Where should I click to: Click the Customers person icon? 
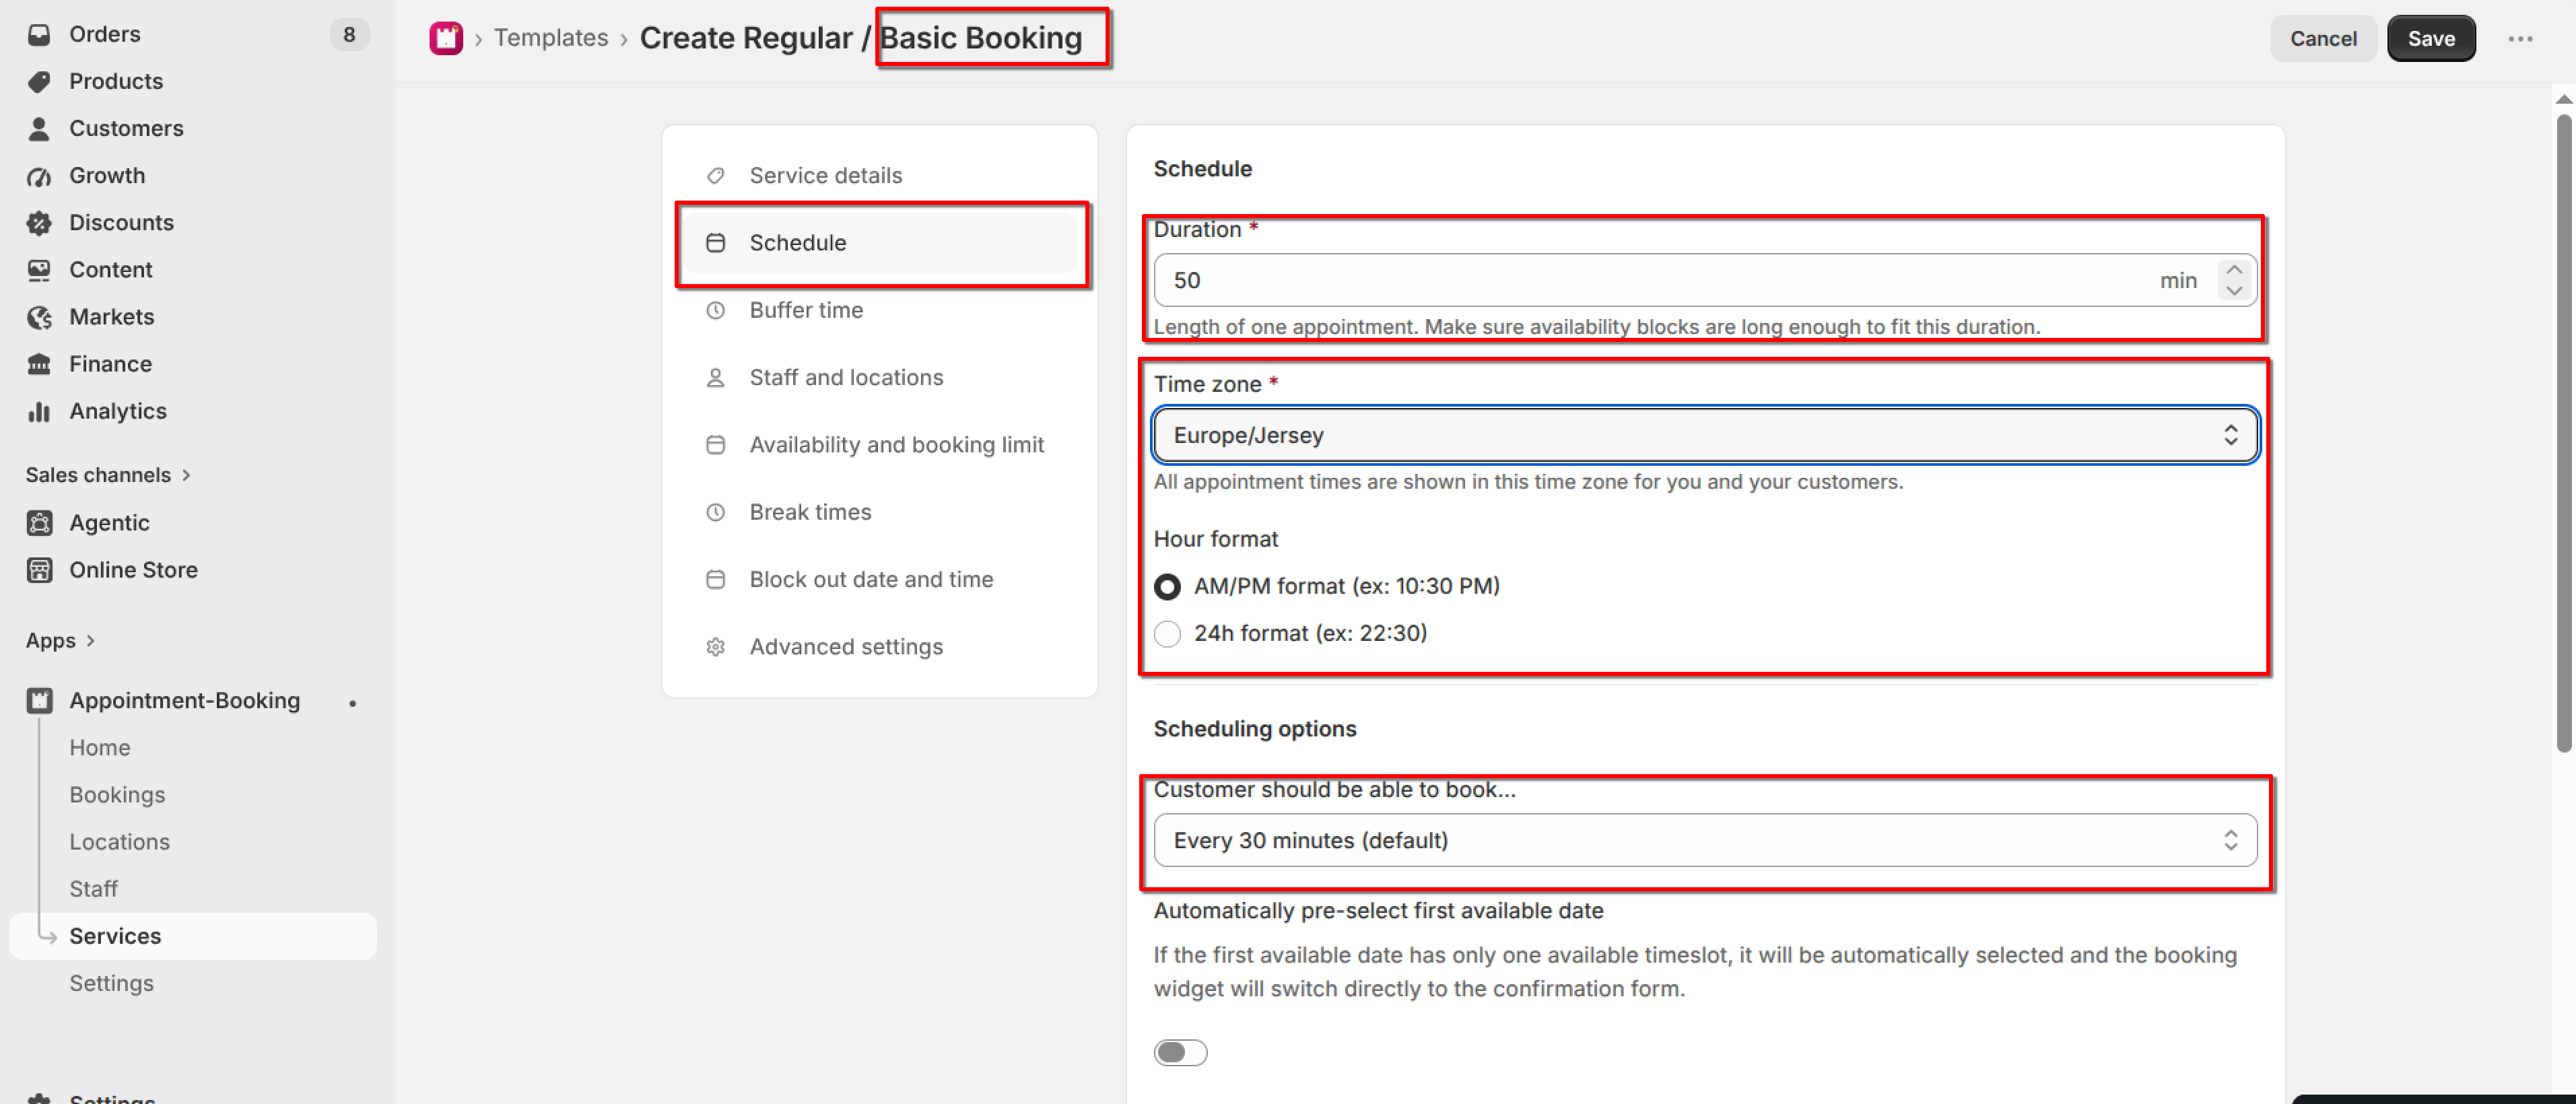coord(39,128)
